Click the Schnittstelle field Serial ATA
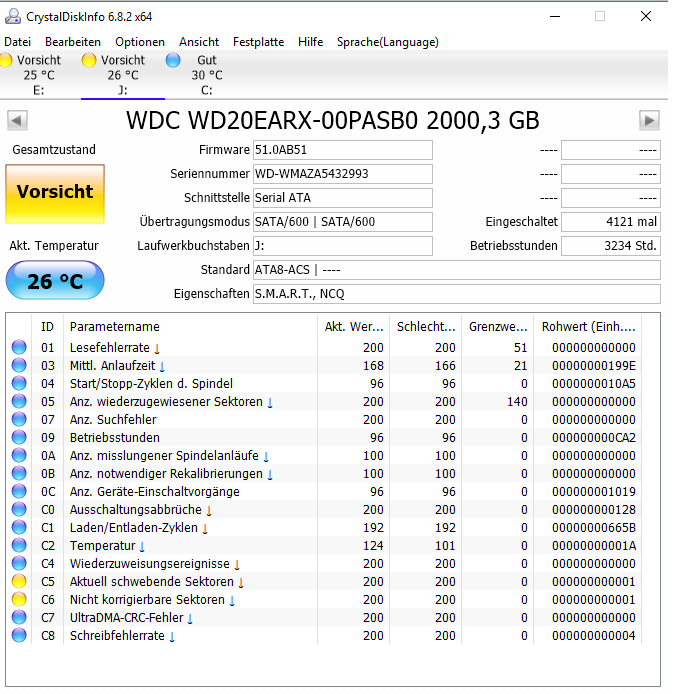700x694 pixels. pos(343,198)
